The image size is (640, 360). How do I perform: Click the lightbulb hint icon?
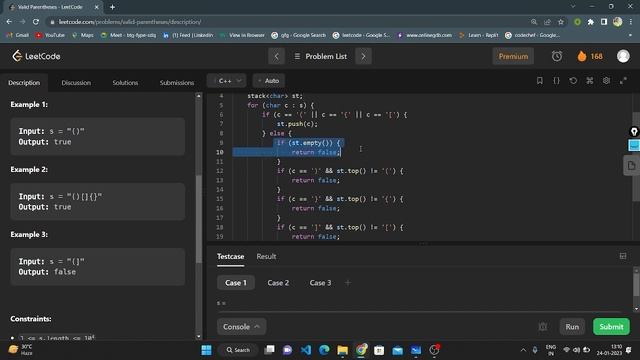(x=634, y=131)
